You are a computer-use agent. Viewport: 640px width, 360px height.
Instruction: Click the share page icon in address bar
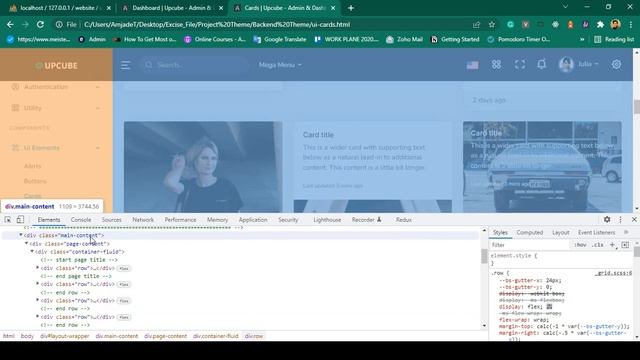tap(476, 24)
